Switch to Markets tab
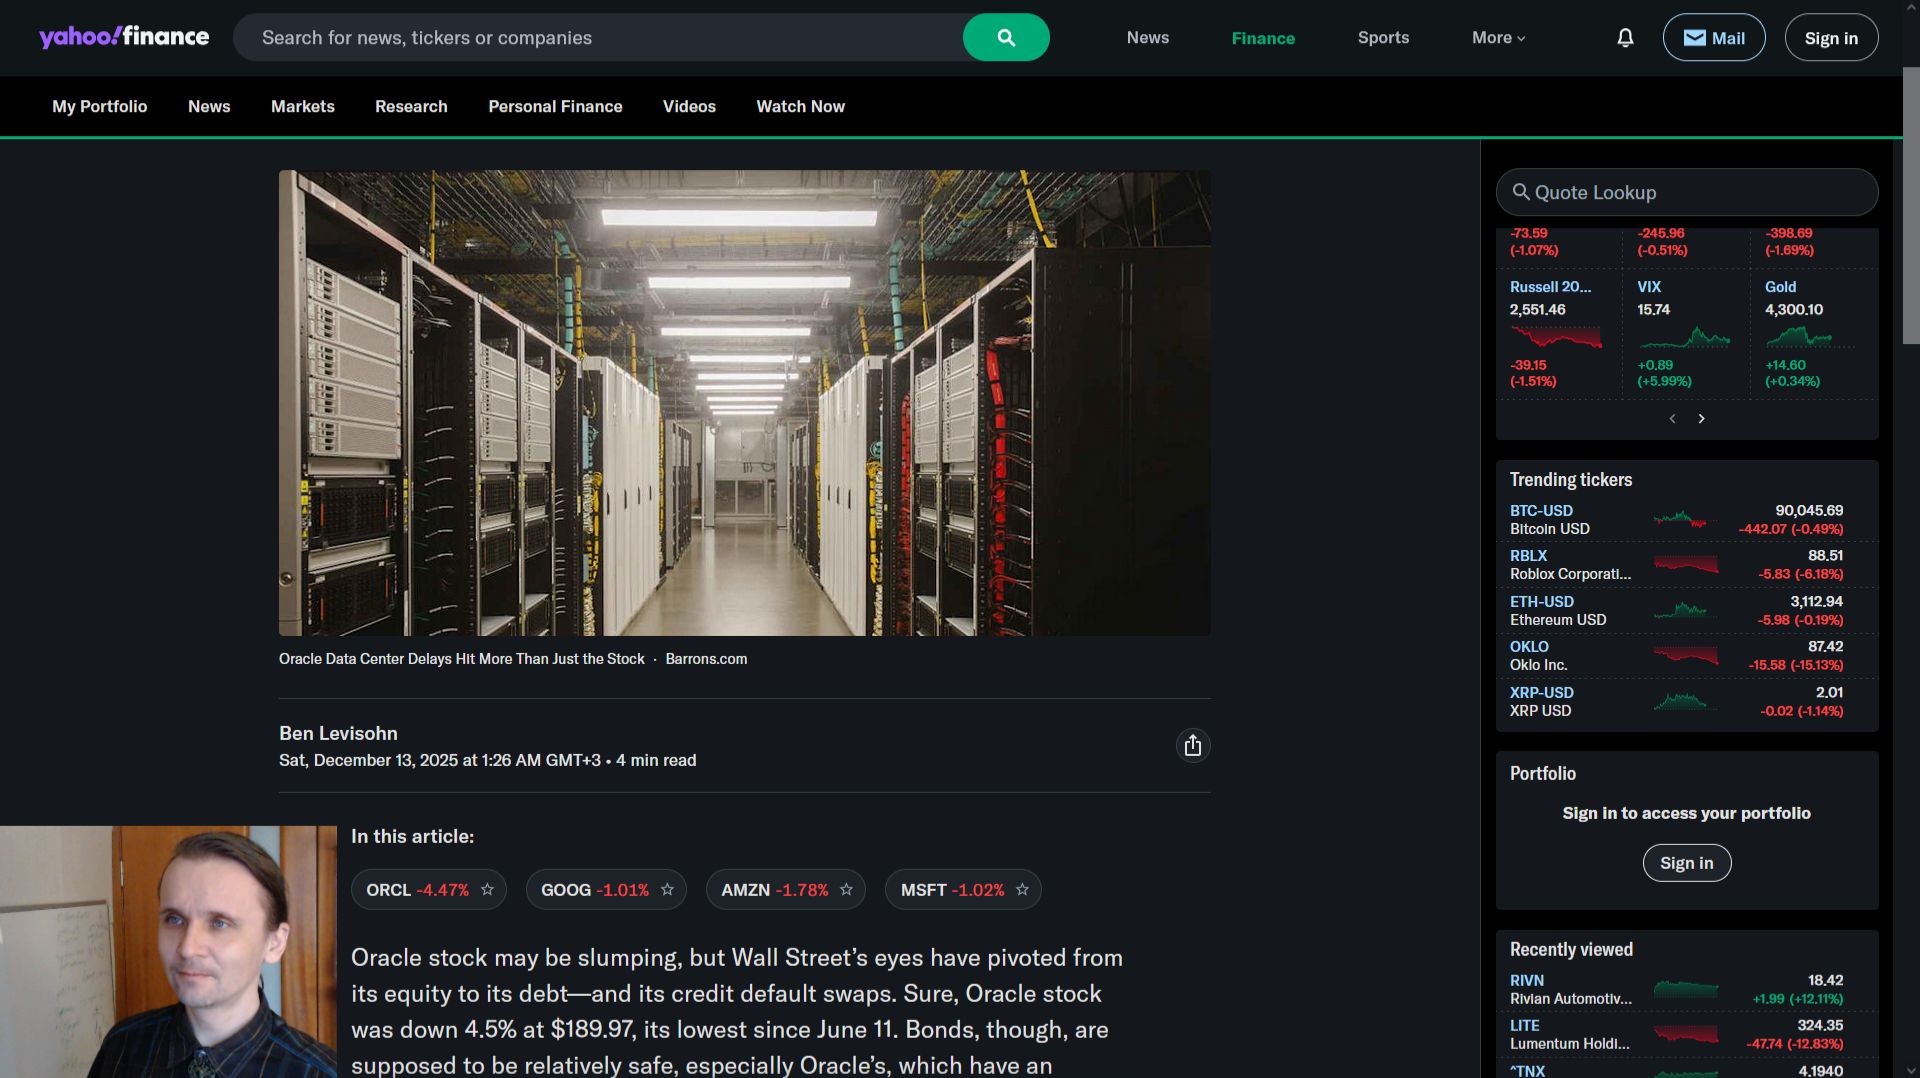This screenshot has width=1920, height=1078. 302,107
